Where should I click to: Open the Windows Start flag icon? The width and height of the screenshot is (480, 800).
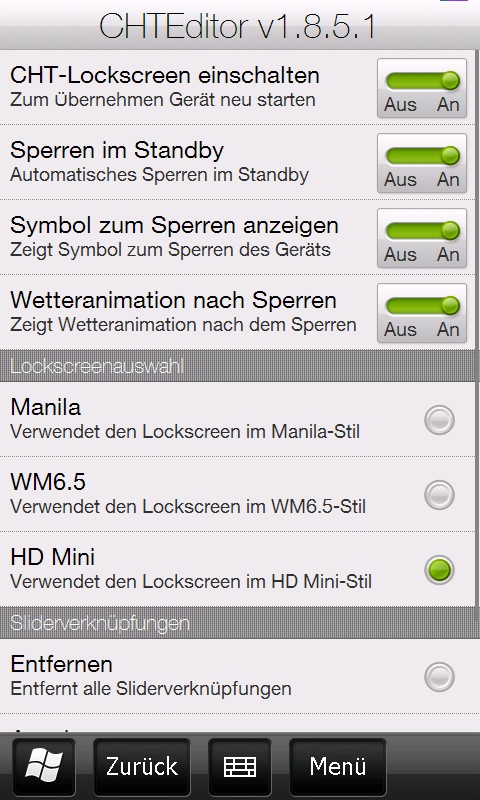pos(44,766)
